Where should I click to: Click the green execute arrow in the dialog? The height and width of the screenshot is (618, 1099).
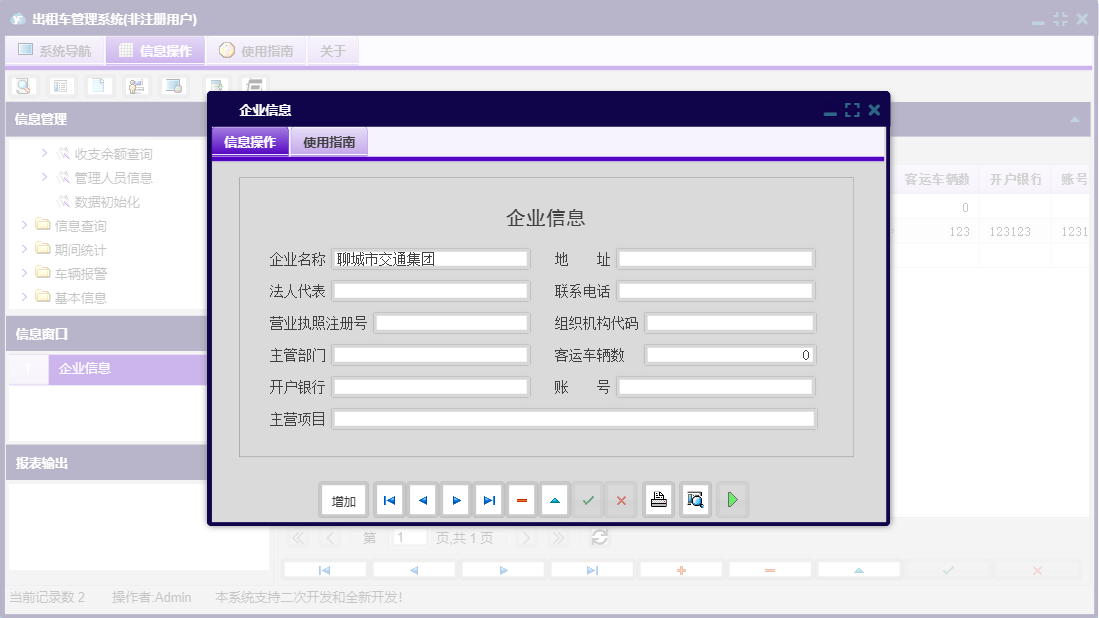point(732,499)
